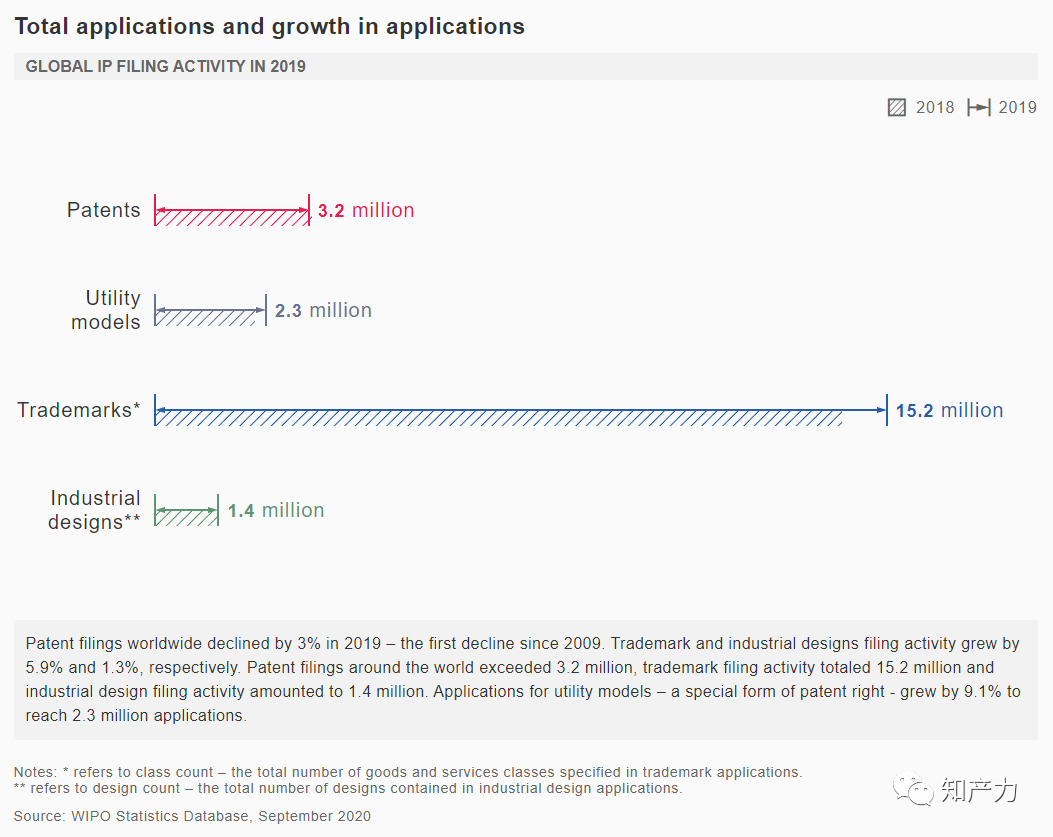Click the note about design count
The height and width of the screenshot is (837, 1053).
click(348, 789)
